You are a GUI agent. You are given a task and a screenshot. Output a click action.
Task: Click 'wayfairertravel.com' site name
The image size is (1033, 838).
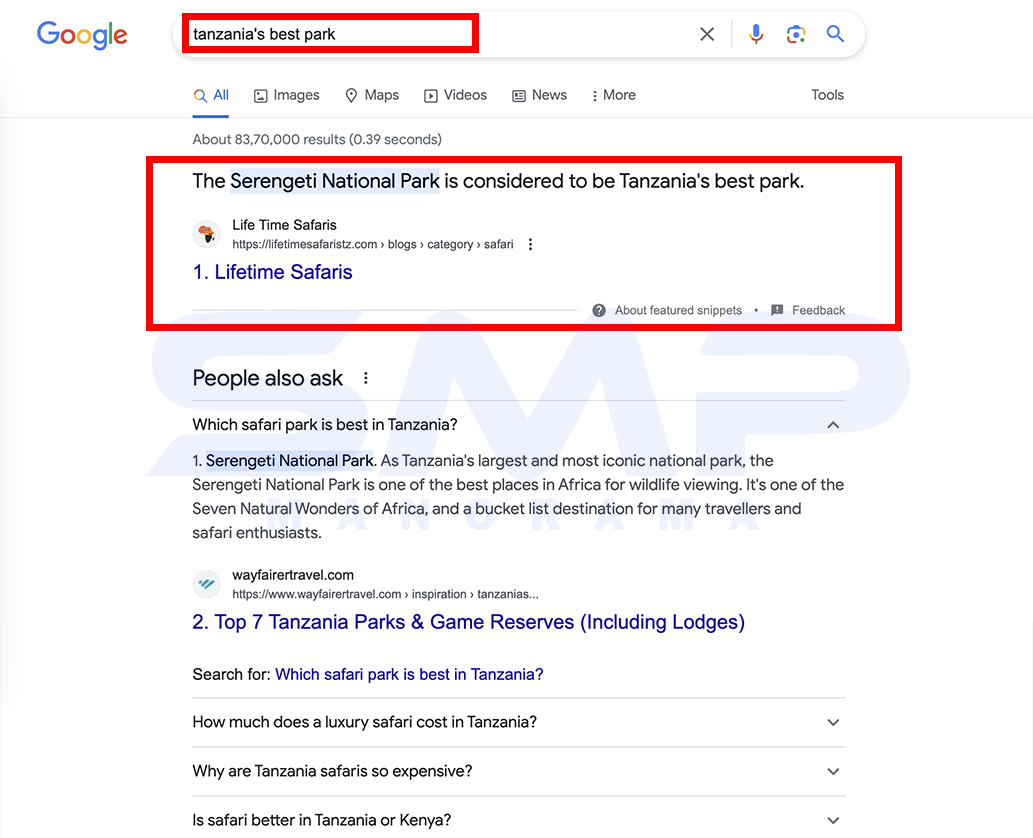point(293,575)
